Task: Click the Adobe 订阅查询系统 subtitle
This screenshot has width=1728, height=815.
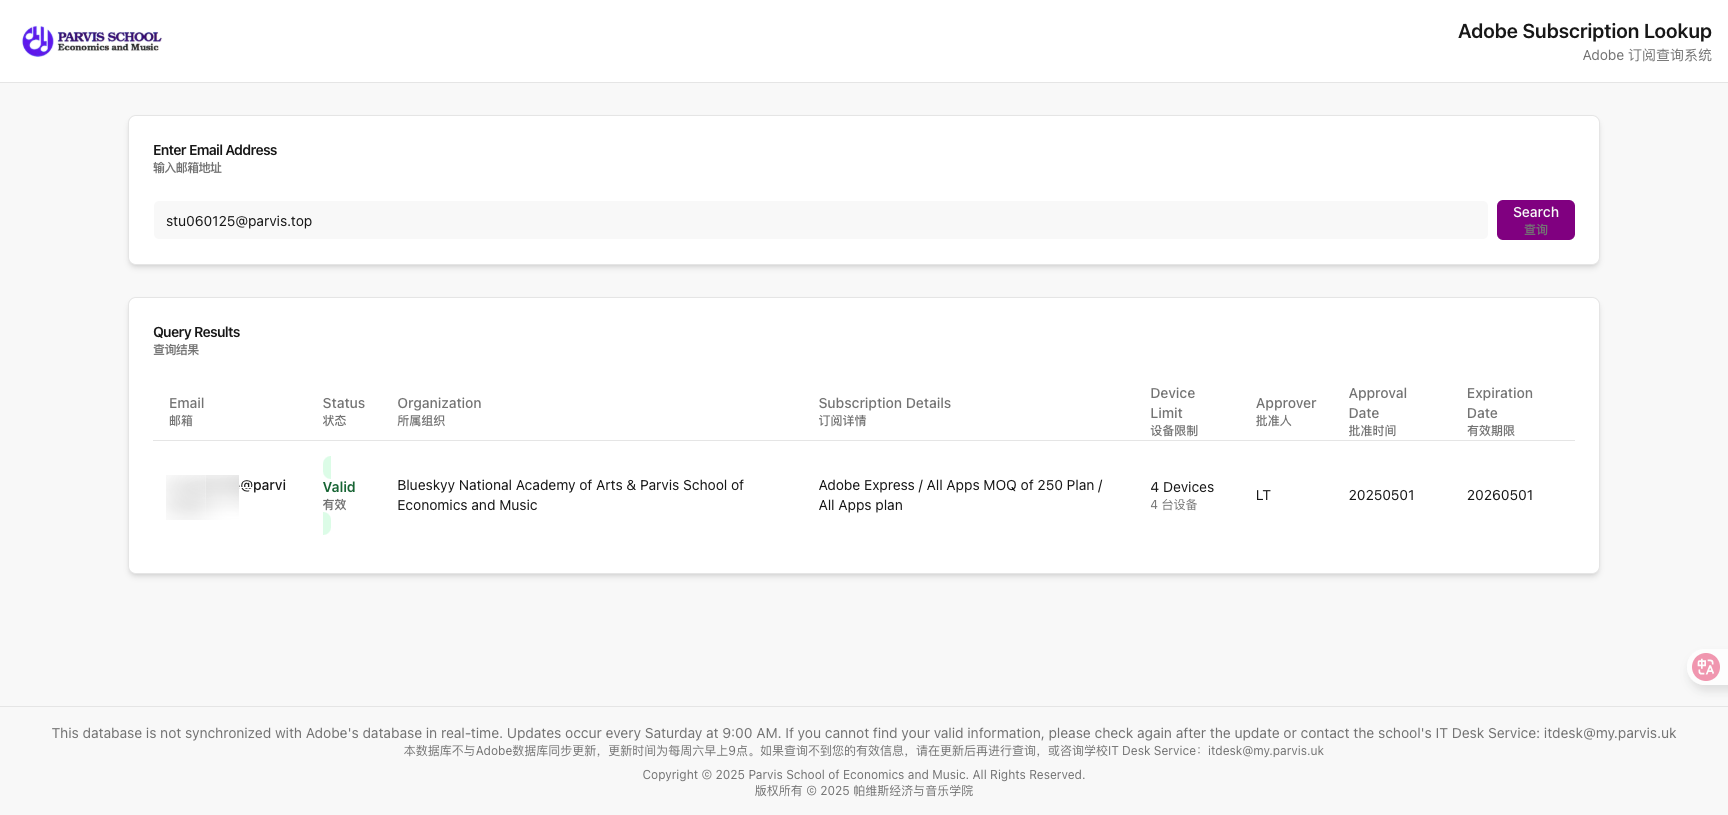Action: [1646, 55]
